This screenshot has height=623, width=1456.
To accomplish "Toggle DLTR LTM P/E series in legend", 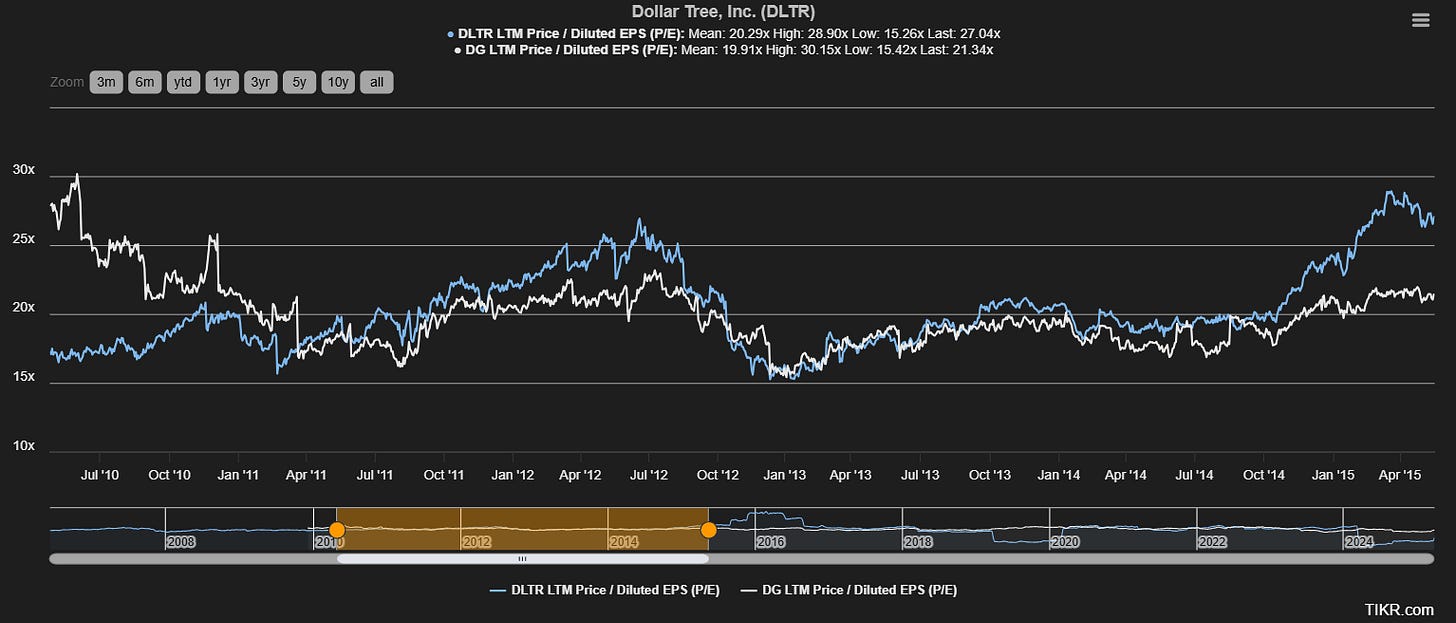I will pos(604,590).
